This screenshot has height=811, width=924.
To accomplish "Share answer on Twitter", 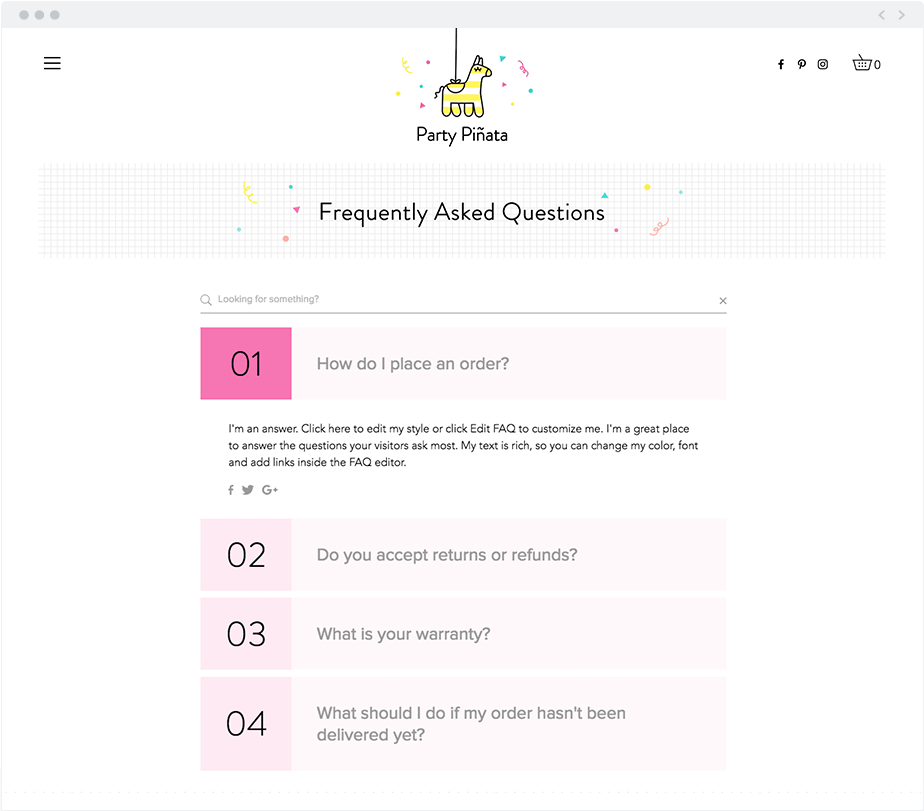I will click(x=248, y=490).
